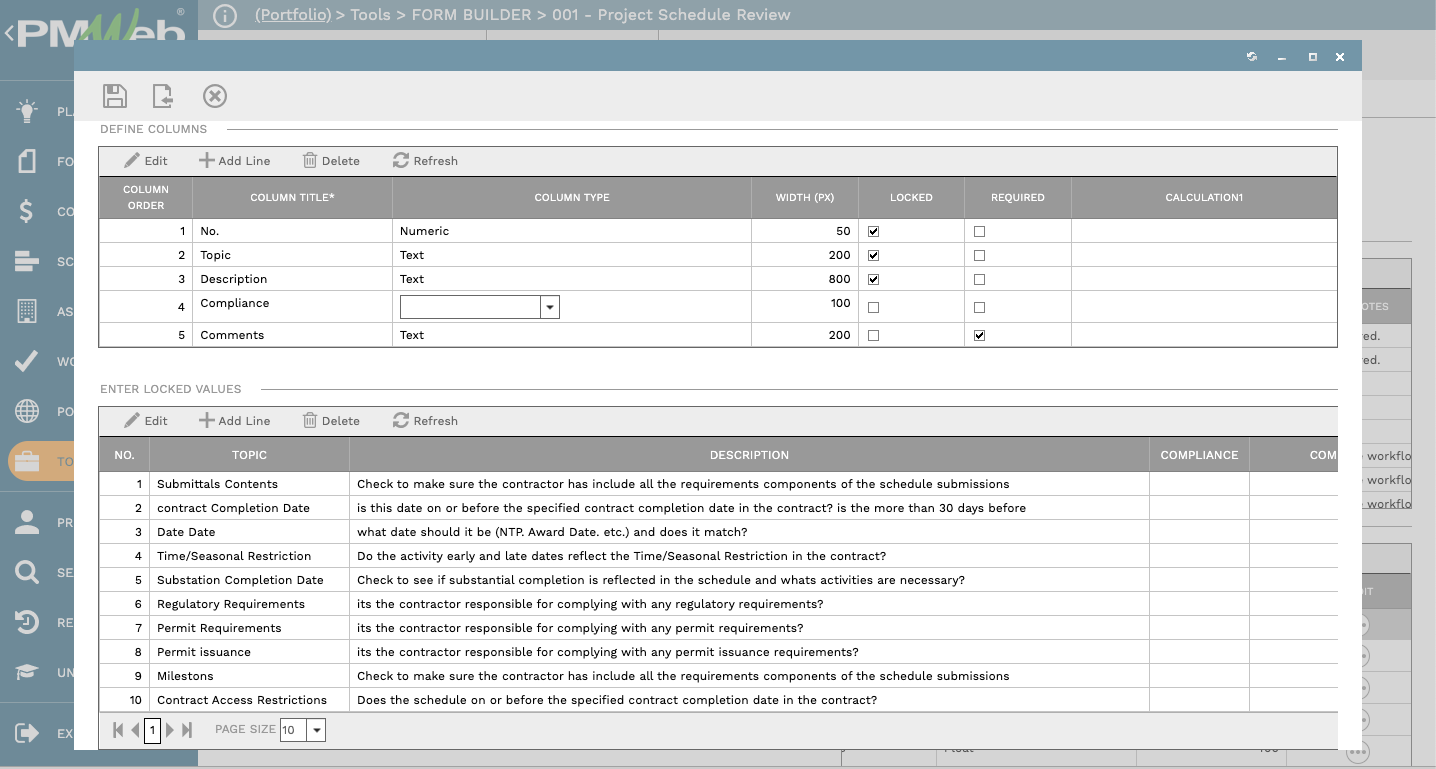Image resolution: width=1436 pixels, height=769 pixels.
Task: Toggle Locked checkbox for Description column
Action: 874,279
